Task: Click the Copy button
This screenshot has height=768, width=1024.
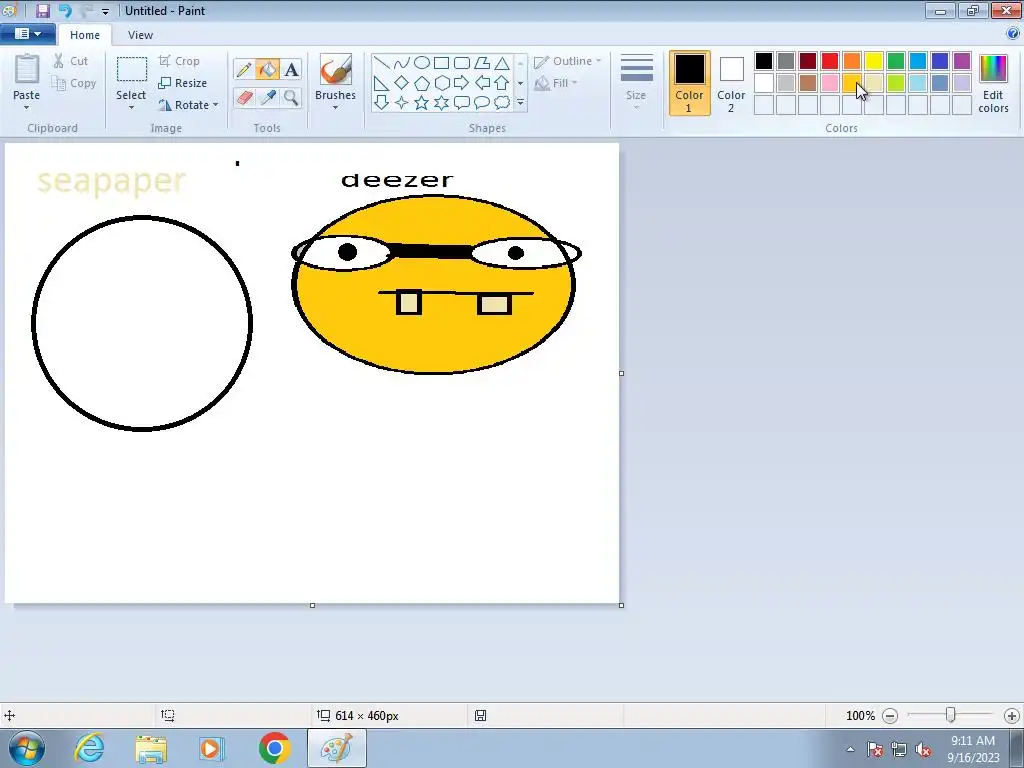Action: click(74, 83)
